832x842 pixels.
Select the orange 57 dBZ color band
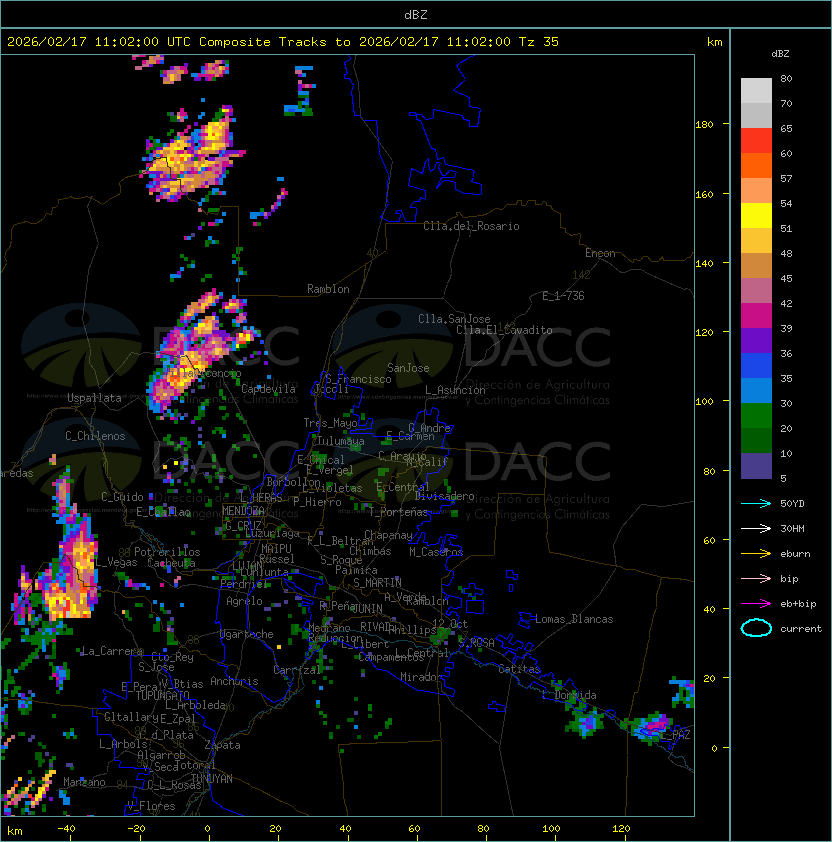point(756,166)
